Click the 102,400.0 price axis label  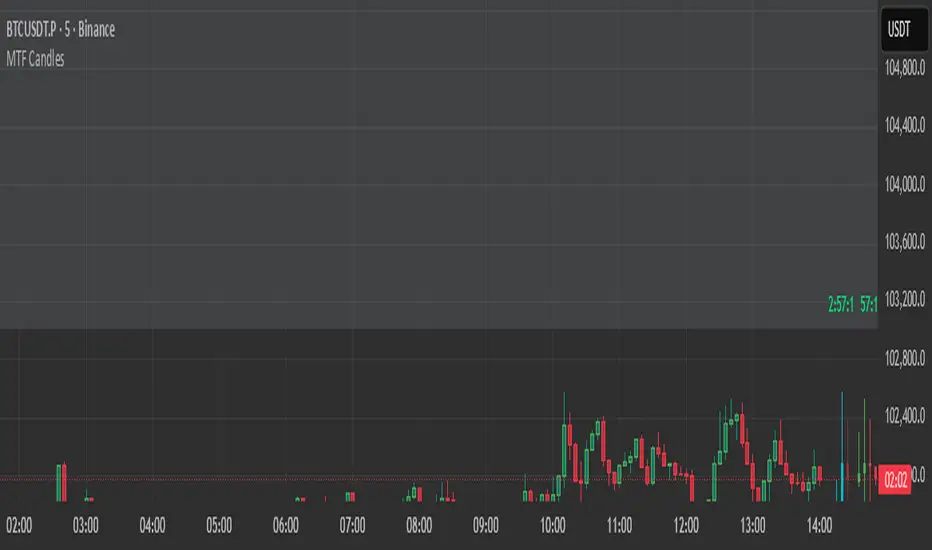pyautogui.click(x=905, y=415)
